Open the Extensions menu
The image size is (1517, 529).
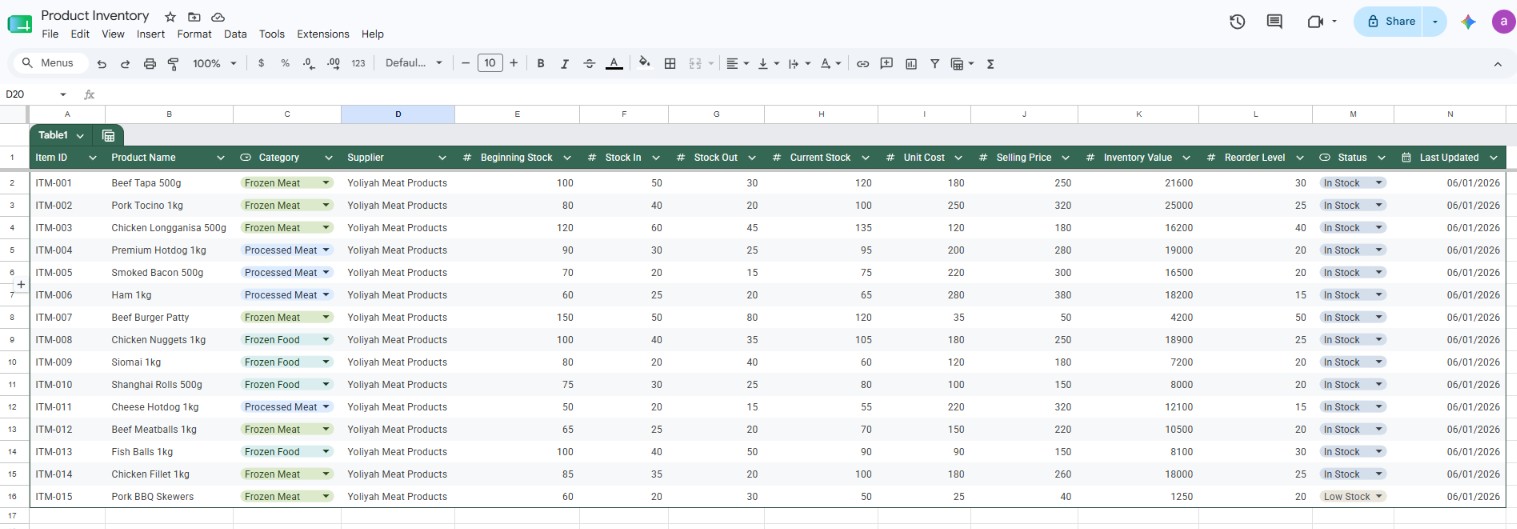point(323,34)
